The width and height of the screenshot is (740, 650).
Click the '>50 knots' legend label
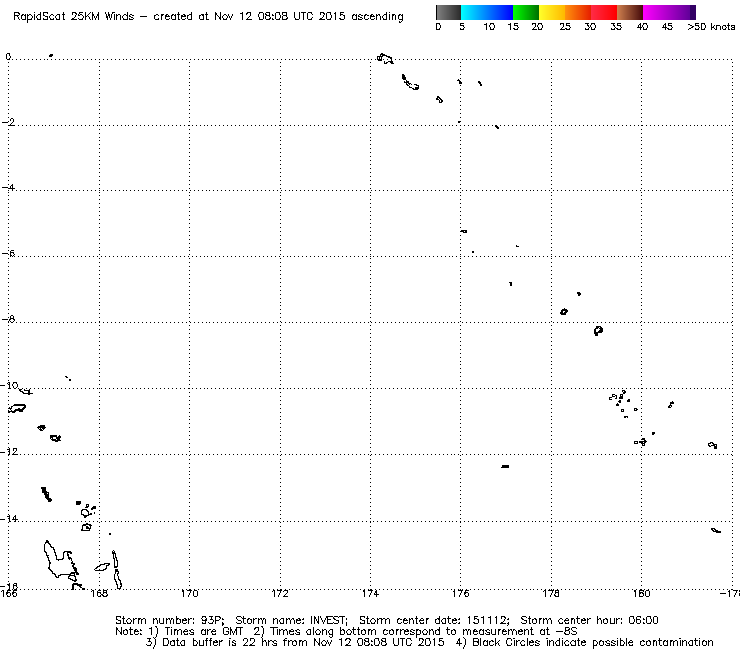(711, 27)
